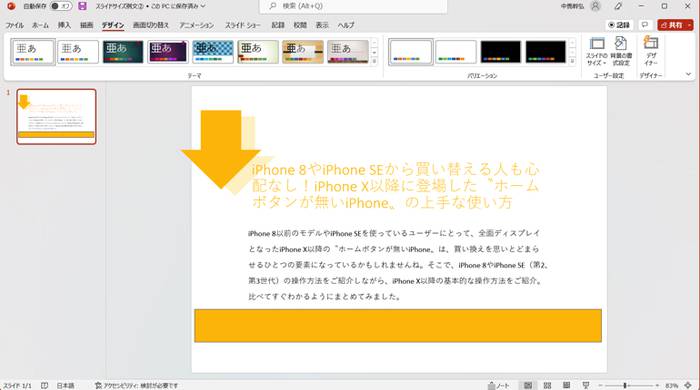Click the 背景の書式設定 icon

pos(621,52)
